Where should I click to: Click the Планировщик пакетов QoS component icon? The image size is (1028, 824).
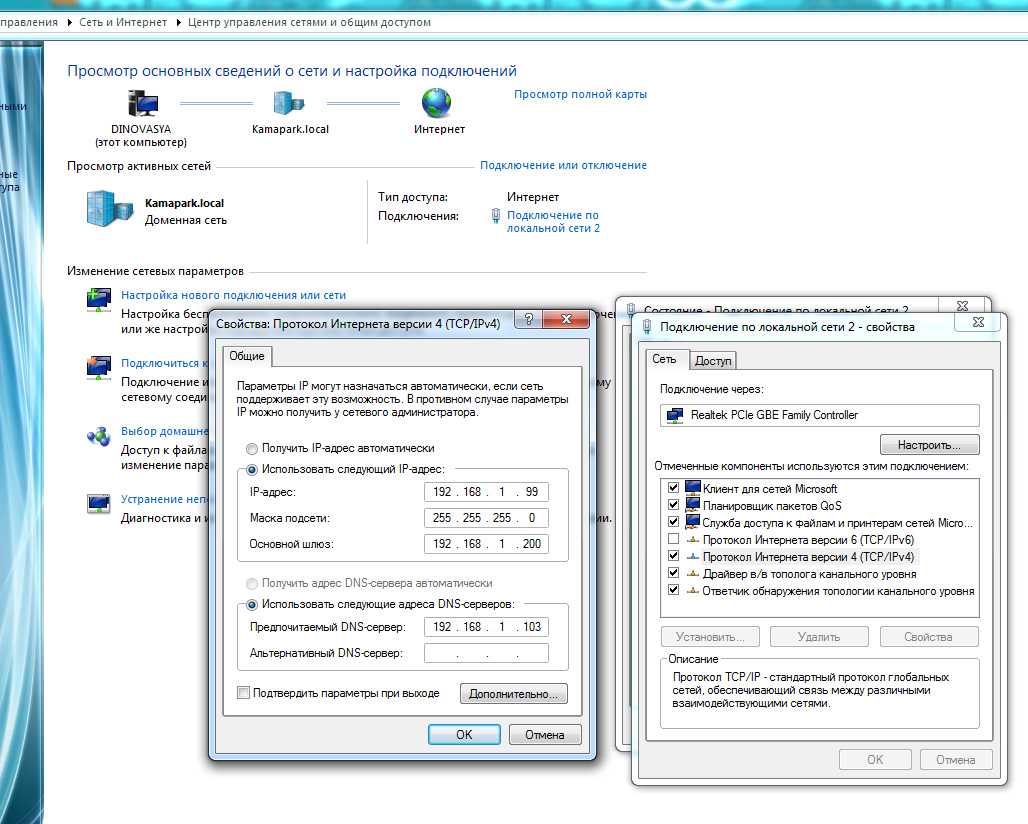point(692,505)
